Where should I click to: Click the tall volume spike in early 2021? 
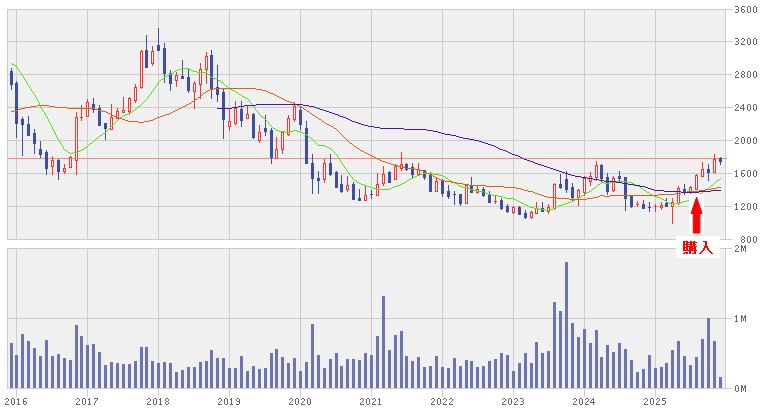[x=383, y=340]
